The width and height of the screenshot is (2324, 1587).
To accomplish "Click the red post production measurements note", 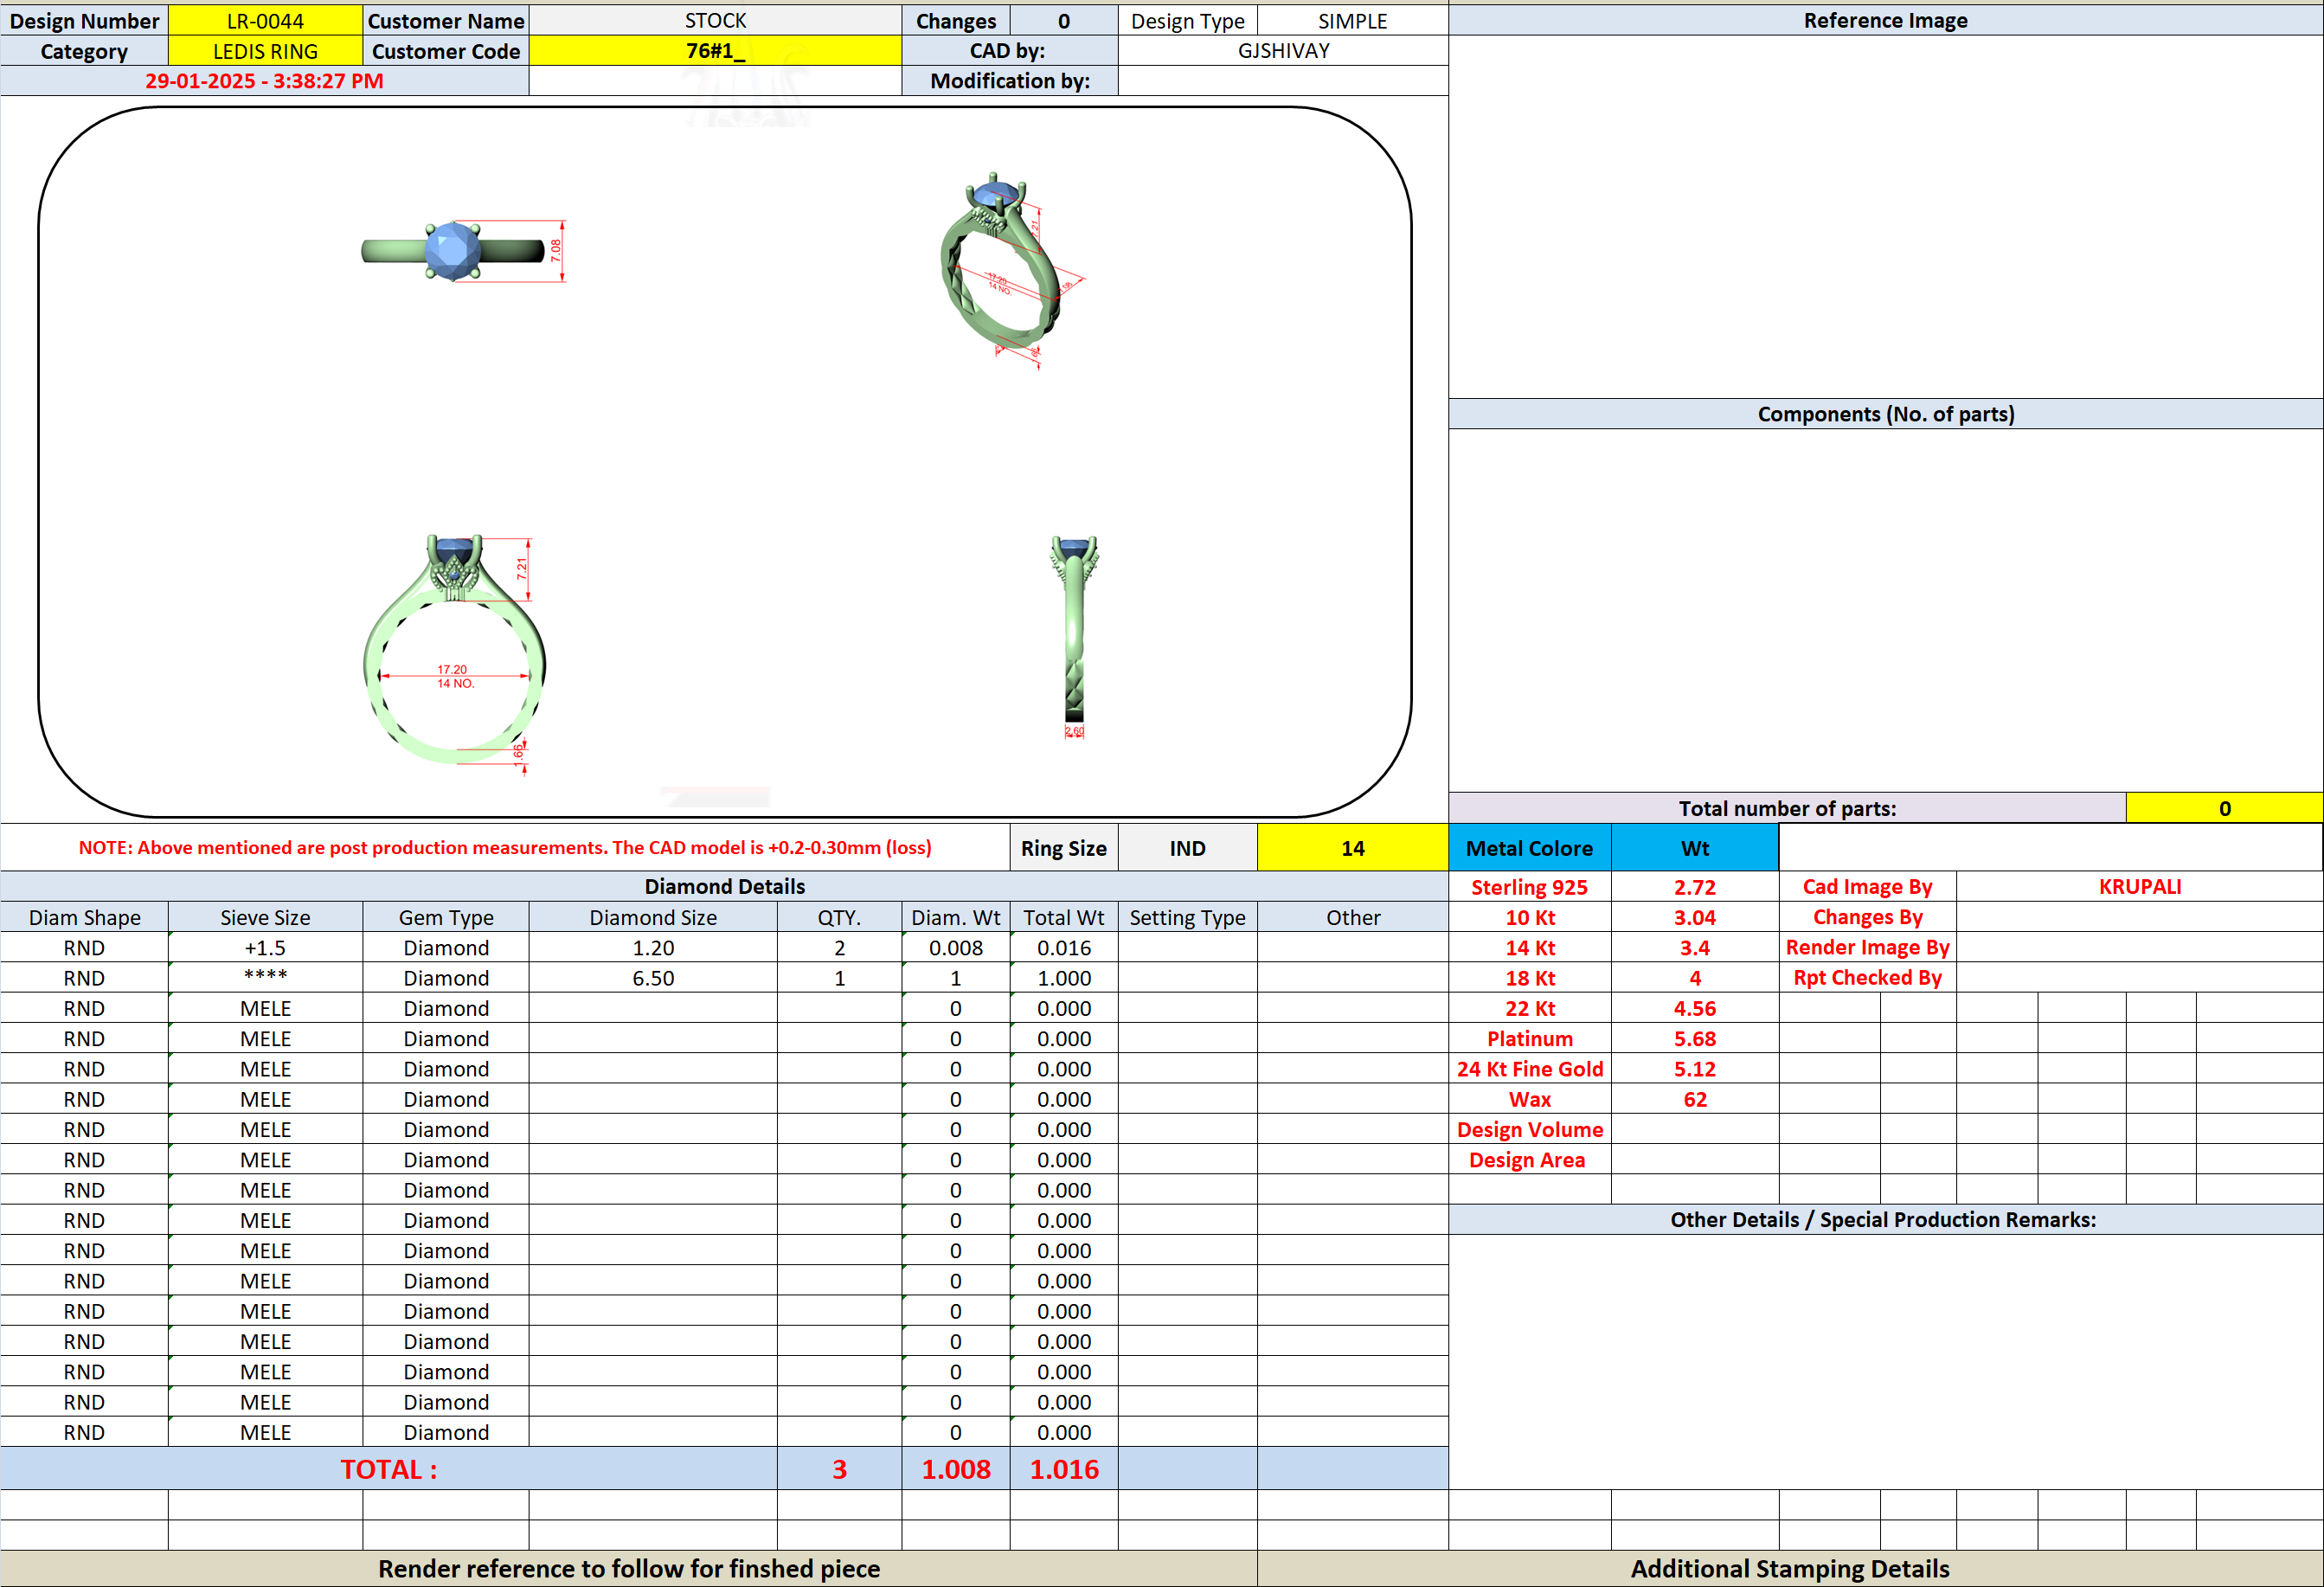I will (x=505, y=848).
